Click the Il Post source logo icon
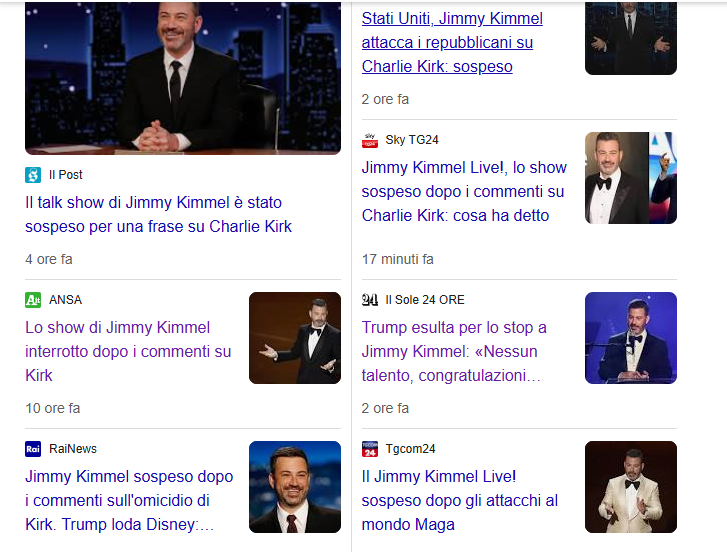727x552 pixels. 33,175
